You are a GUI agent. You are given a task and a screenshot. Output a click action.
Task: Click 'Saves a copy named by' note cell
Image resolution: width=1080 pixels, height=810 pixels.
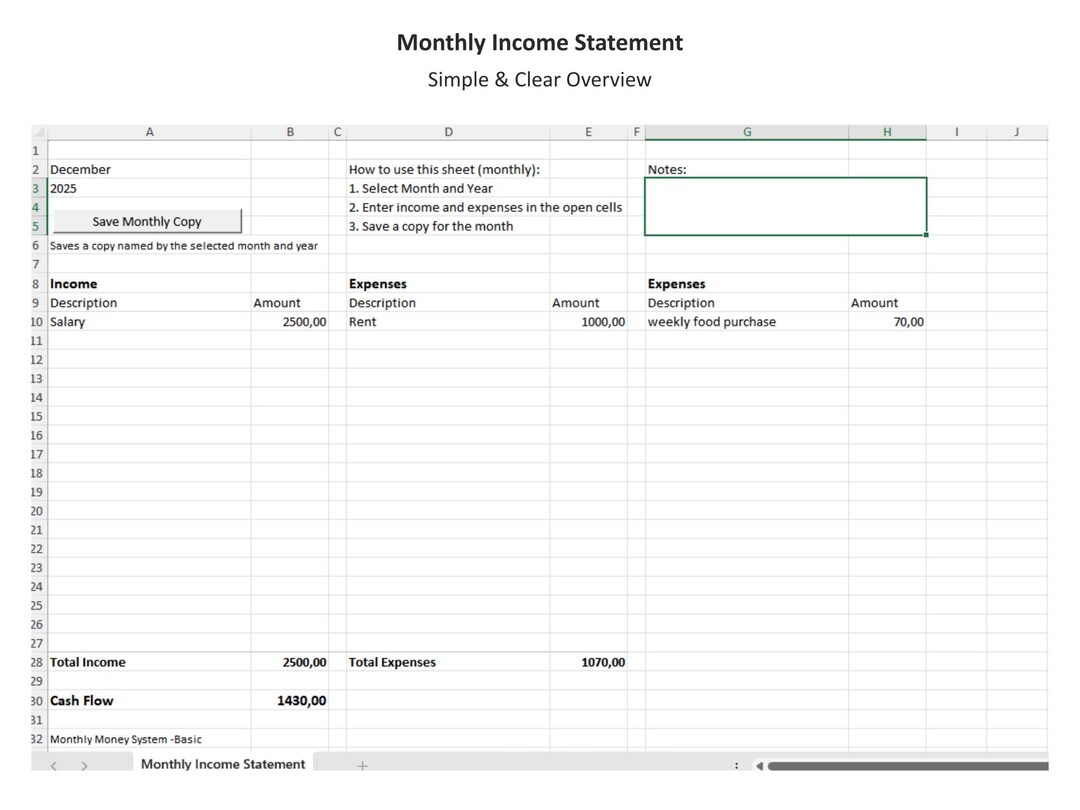point(184,246)
